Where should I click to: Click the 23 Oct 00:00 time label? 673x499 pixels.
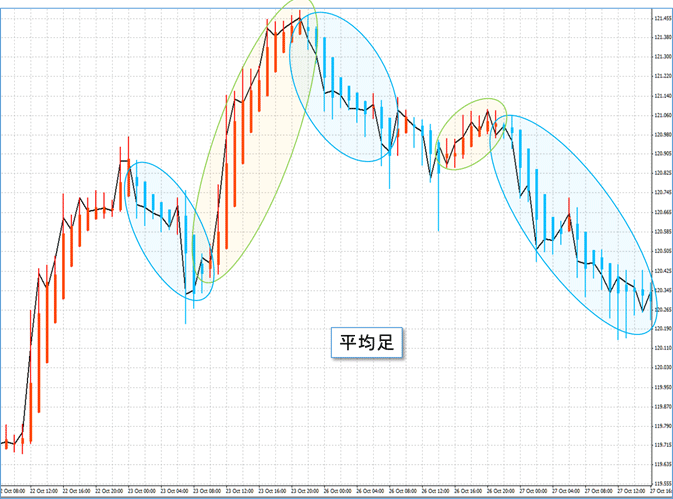(138, 492)
